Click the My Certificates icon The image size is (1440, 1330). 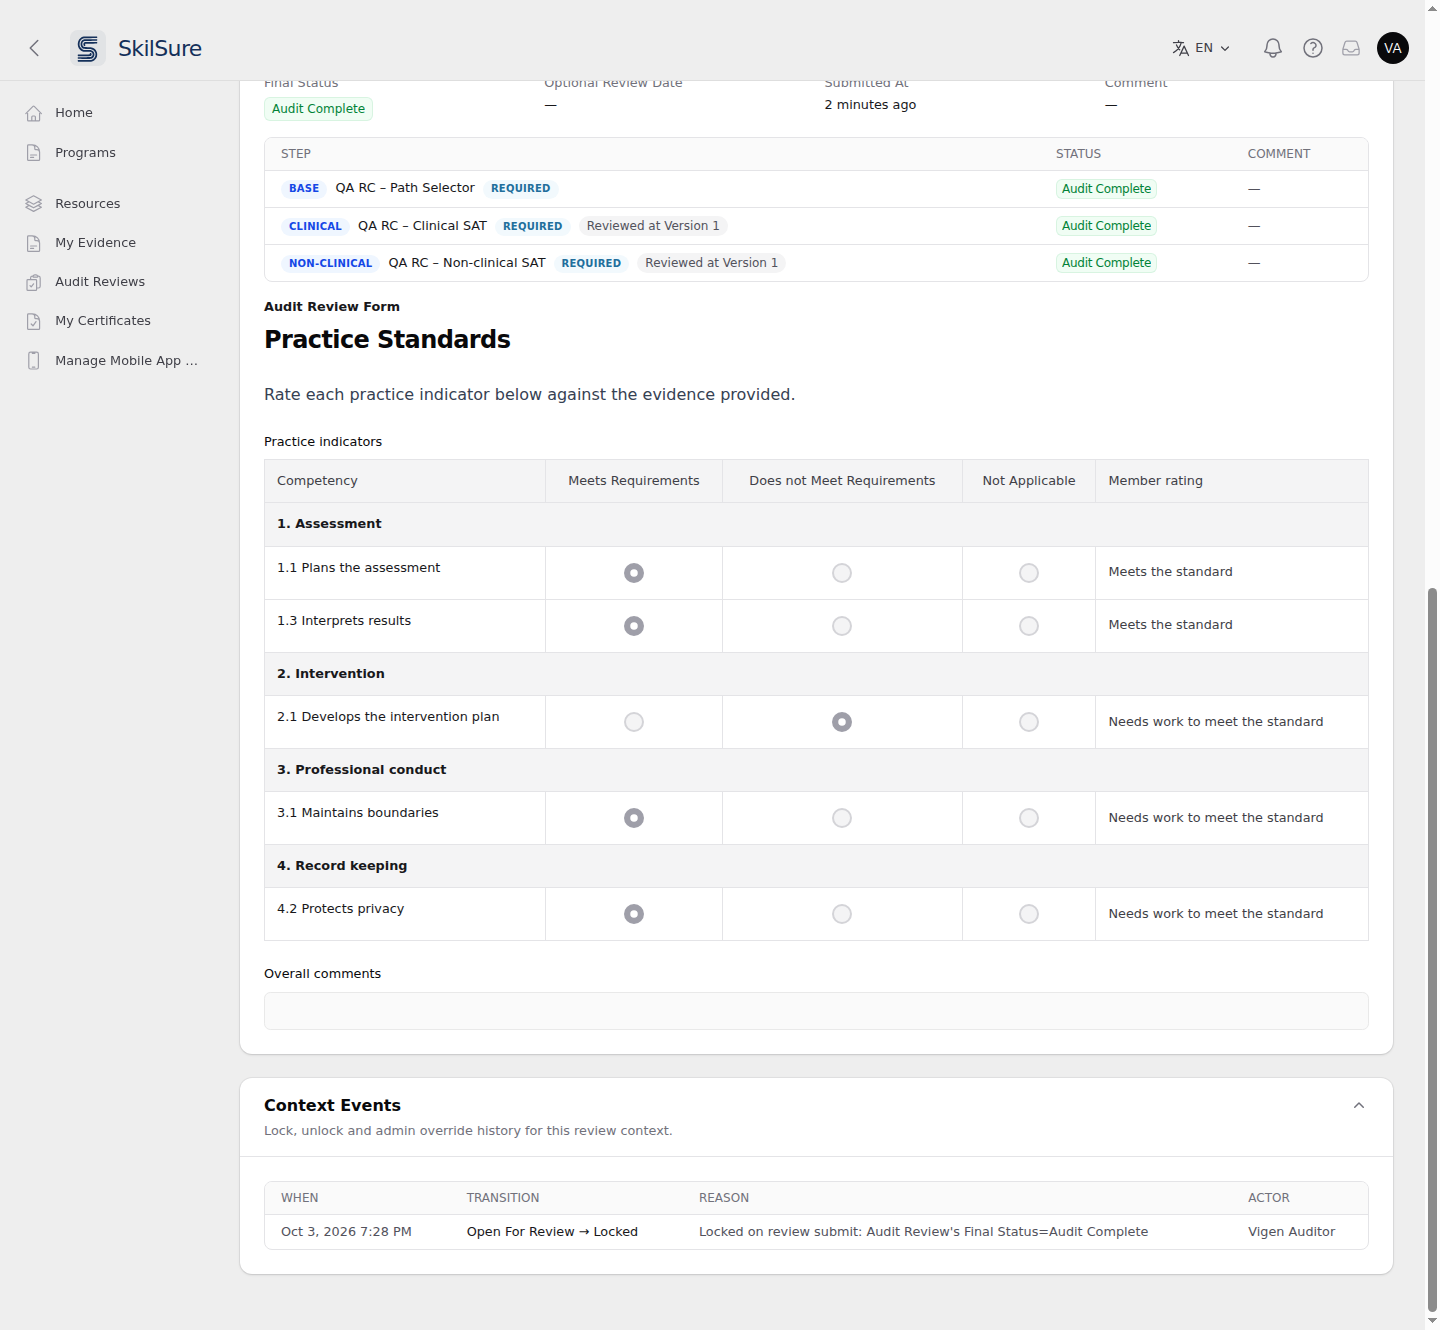pyautogui.click(x=34, y=321)
